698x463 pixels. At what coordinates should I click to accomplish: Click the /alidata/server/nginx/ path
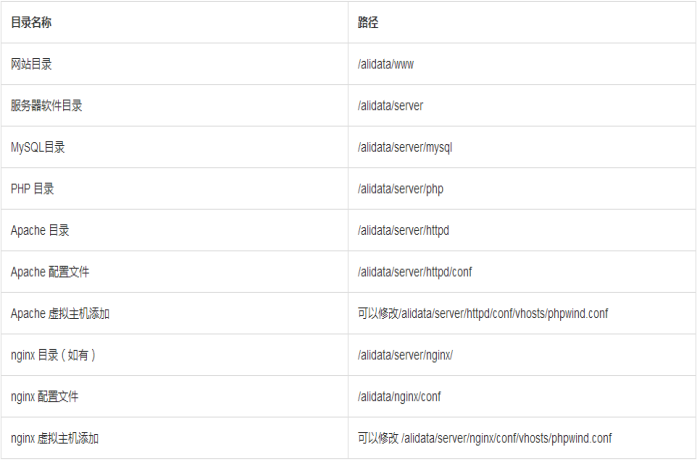coord(405,355)
